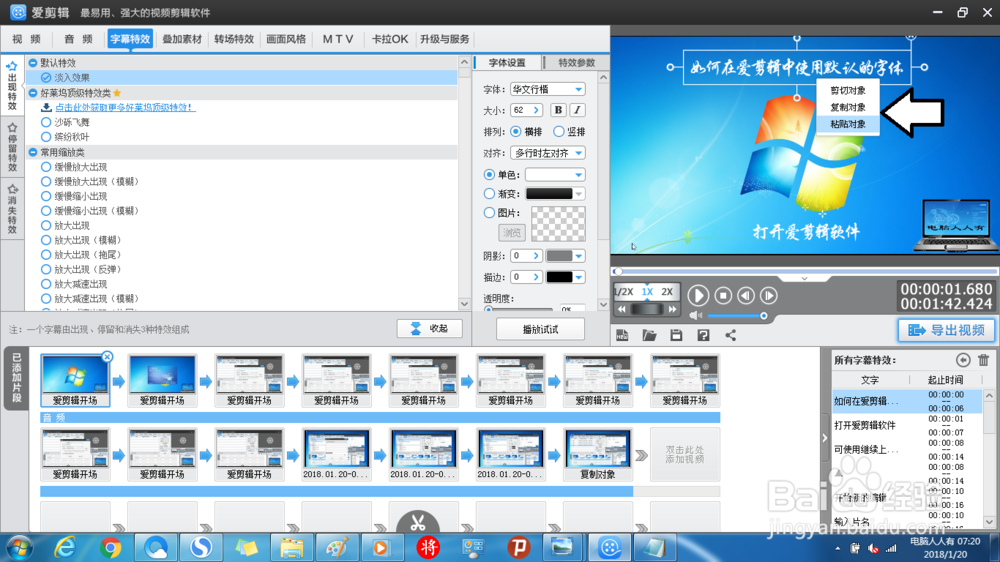Collapse 好莱坞顶级特效类 group
Image resolution: width=1000 pixels, height=562 pixels.
tap(33, 92)
